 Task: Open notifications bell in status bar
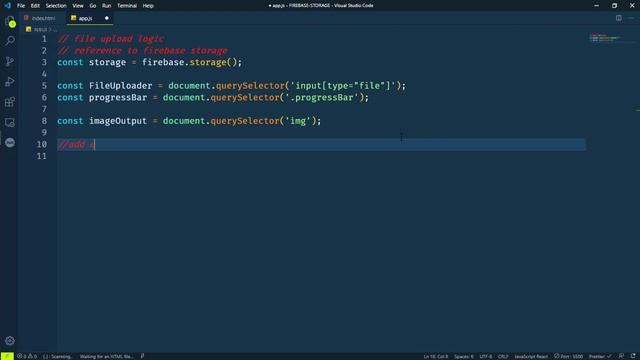pos(633,356)
